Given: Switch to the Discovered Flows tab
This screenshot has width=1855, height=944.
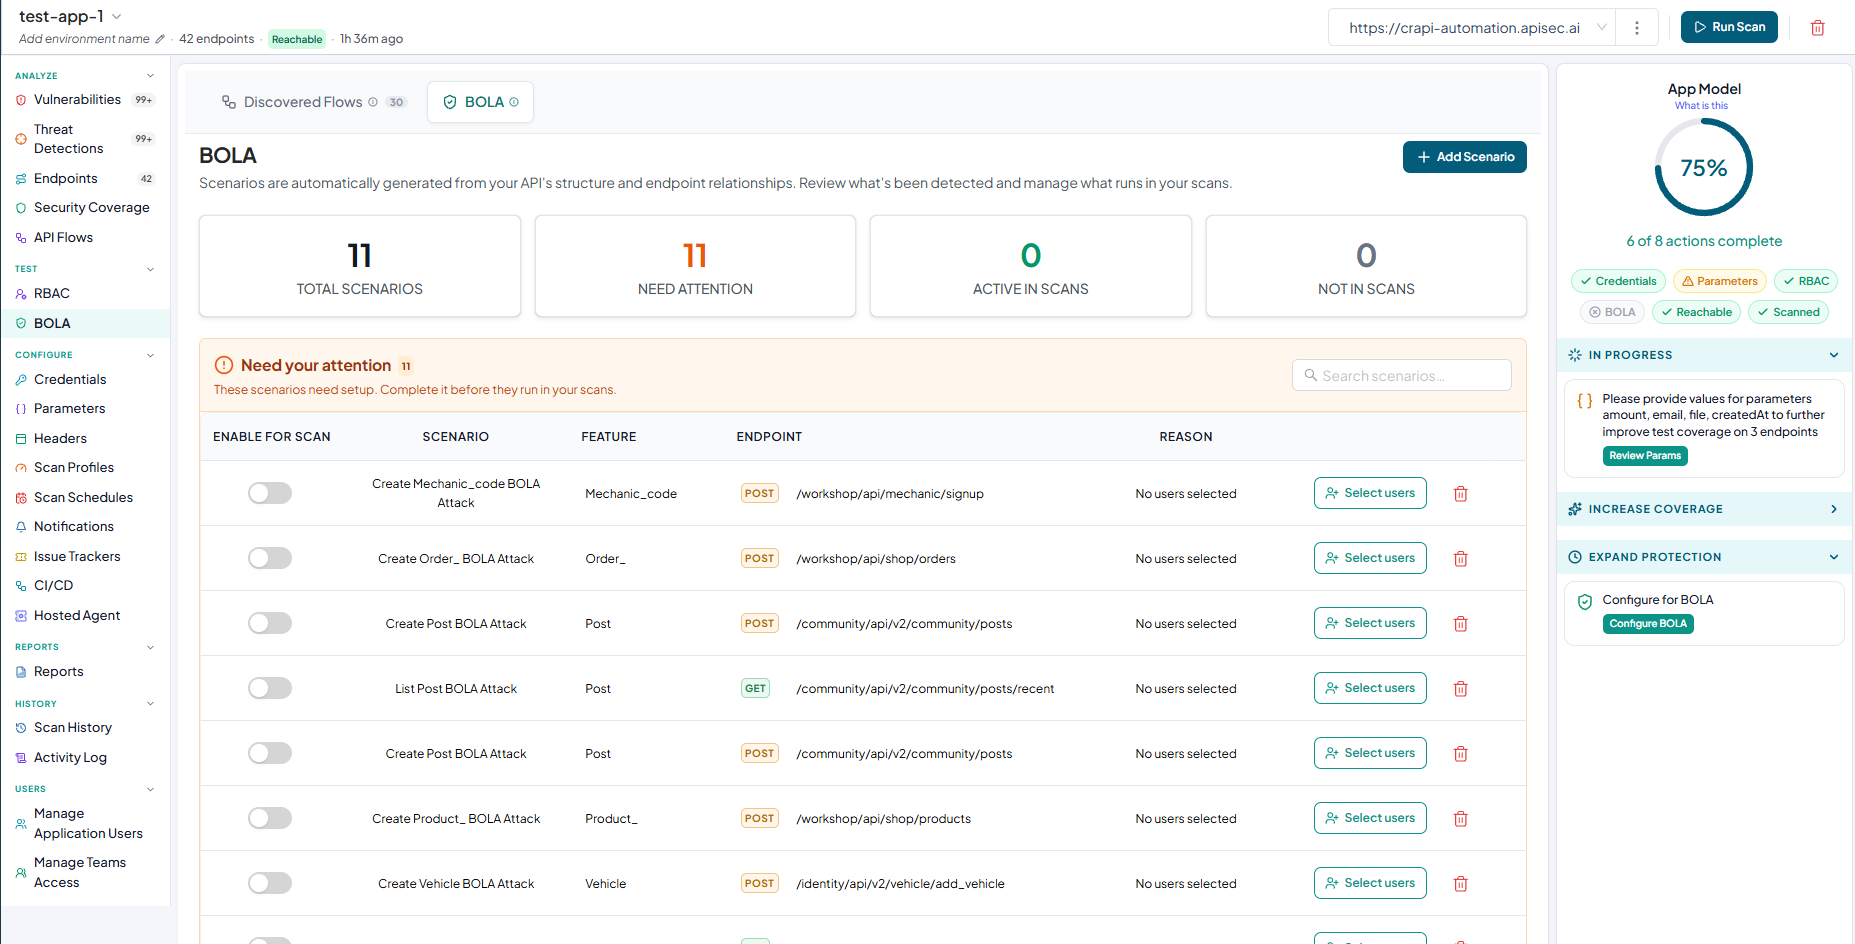Looking at the screenshot, I should click(313, 102).
